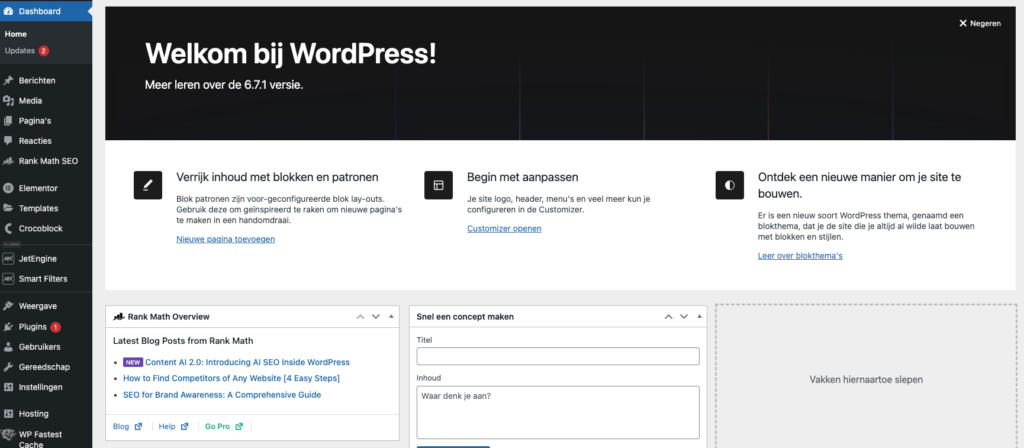This screenshot has height=448, width=1024.
Task: Click the Rank Math Overview title icon
Action: click(x=119, y=317)
